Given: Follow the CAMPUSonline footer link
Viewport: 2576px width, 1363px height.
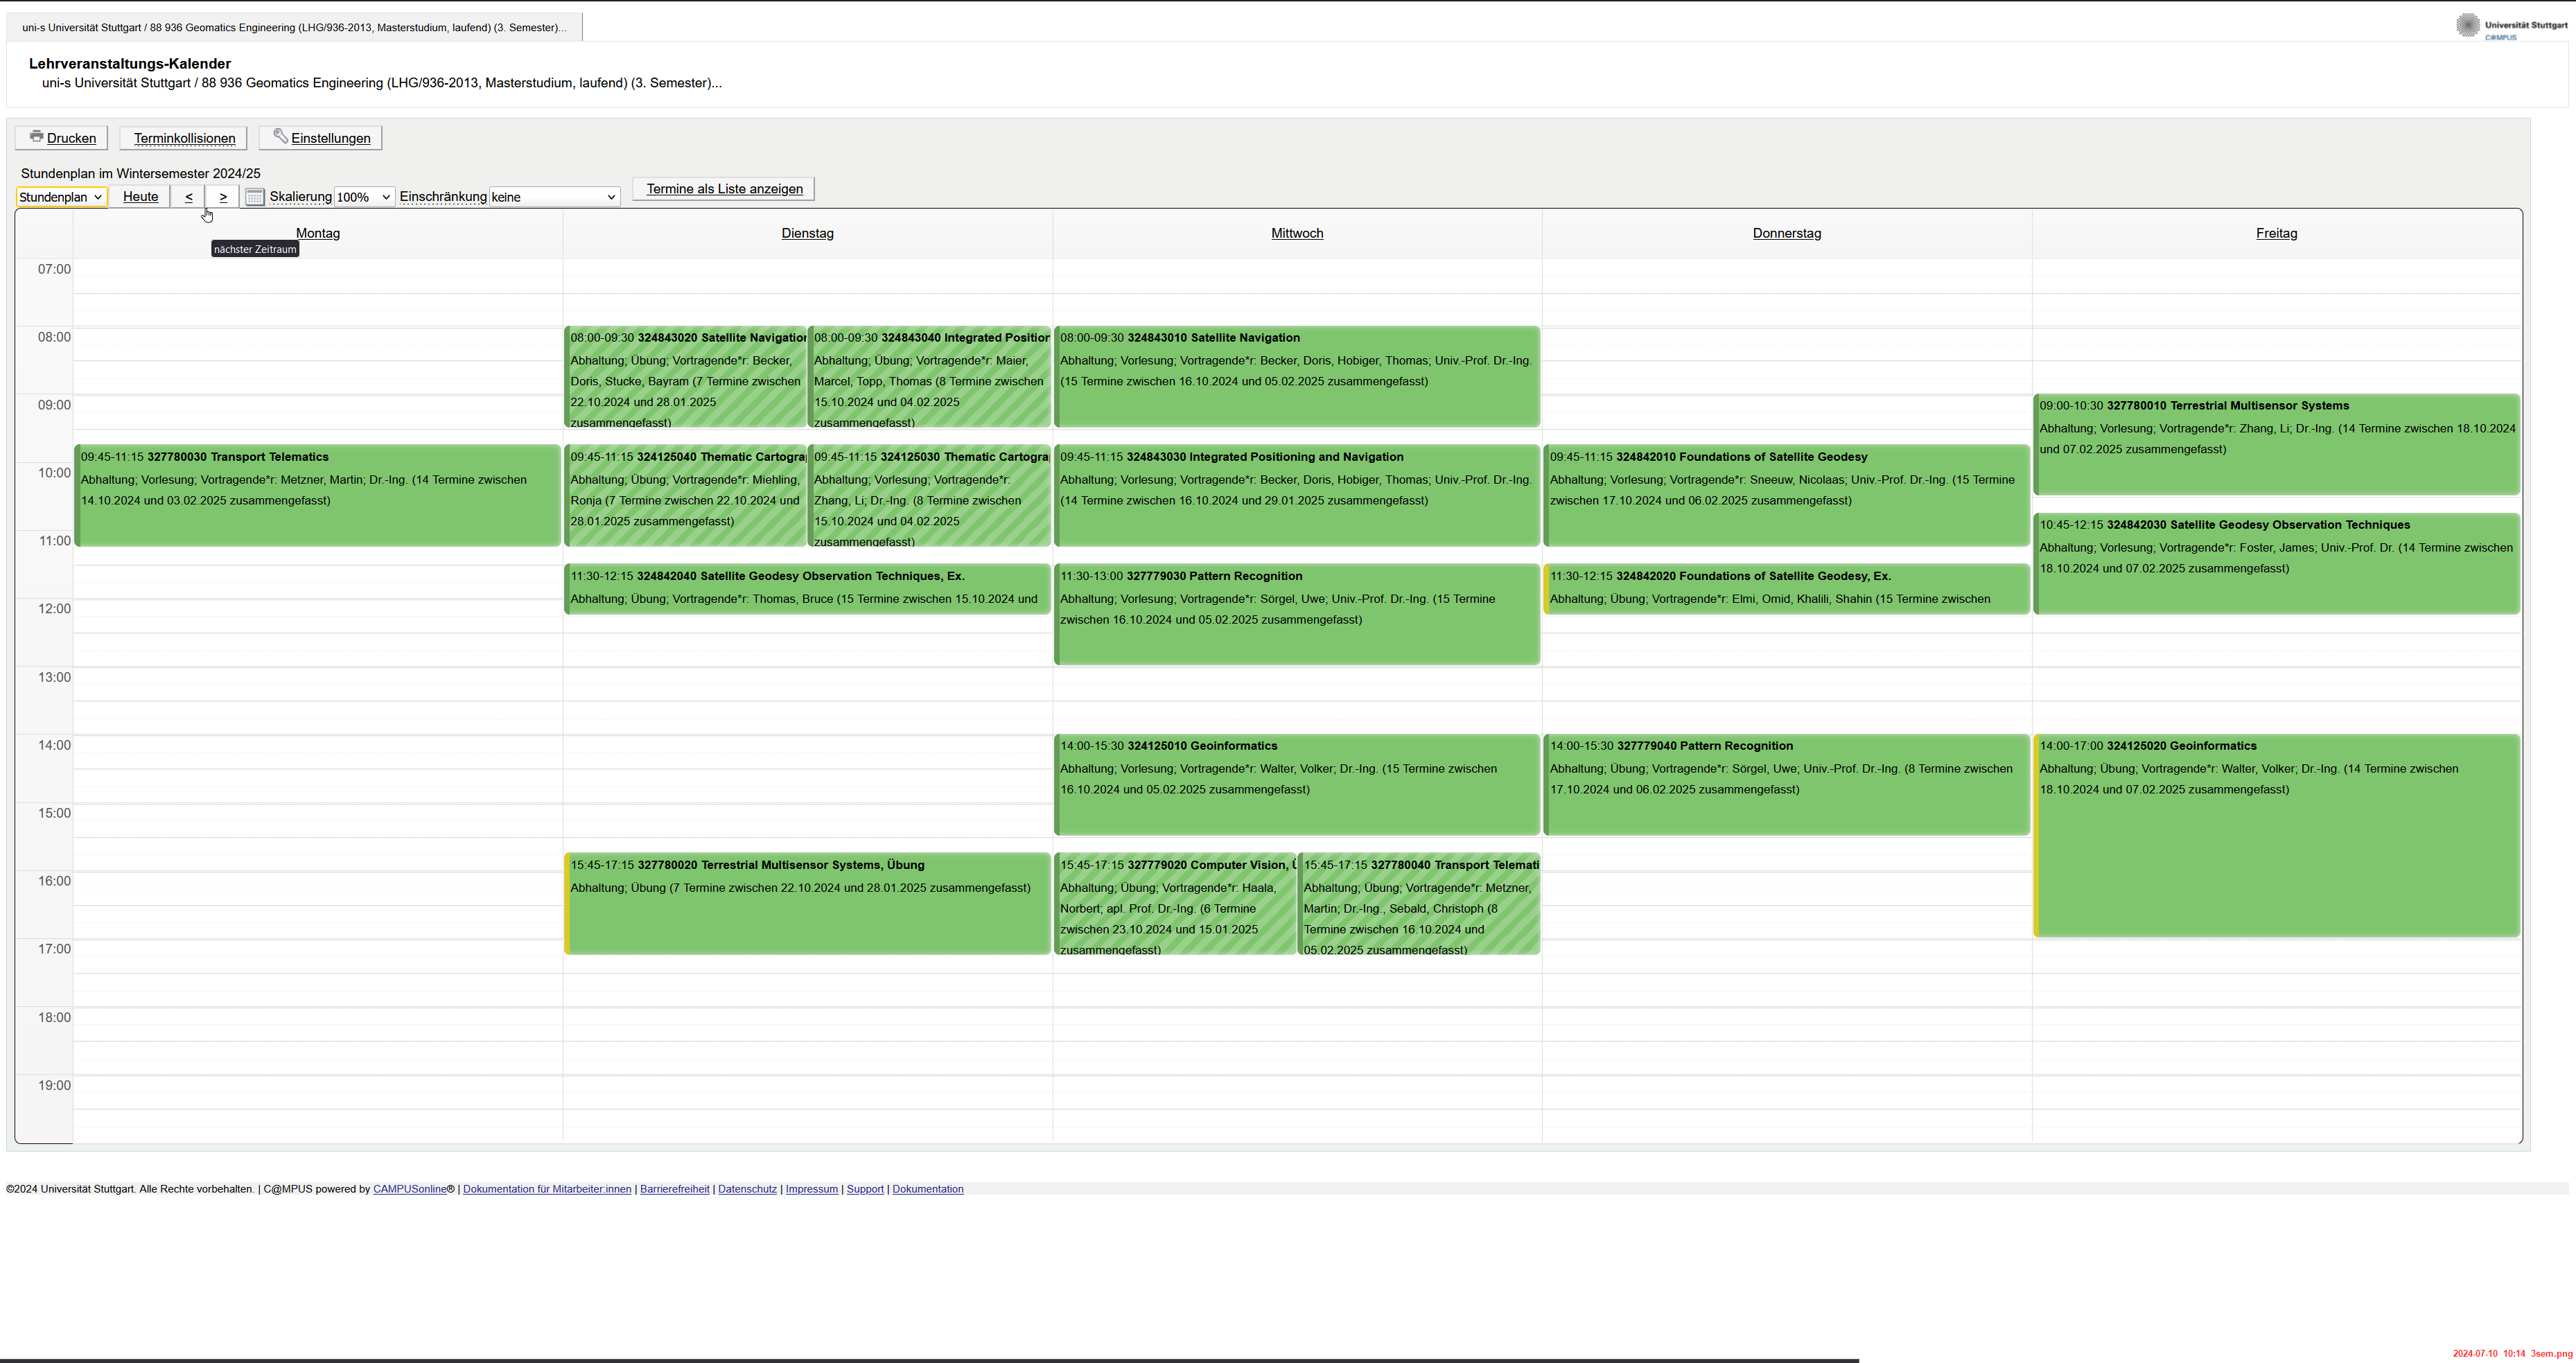Looking at the screenshot, I should click(410, 1189).
